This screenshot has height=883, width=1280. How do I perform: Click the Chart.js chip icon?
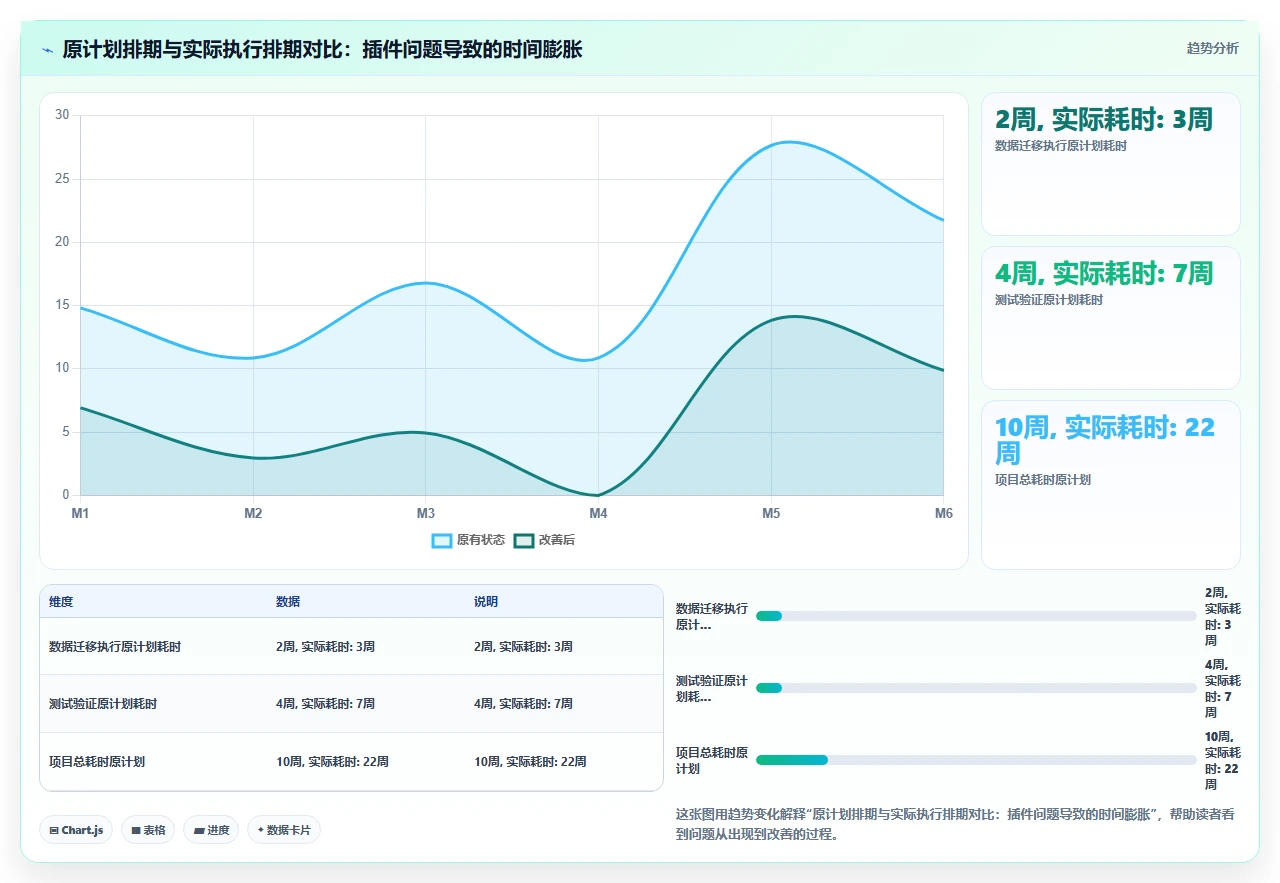pos(54,830)
